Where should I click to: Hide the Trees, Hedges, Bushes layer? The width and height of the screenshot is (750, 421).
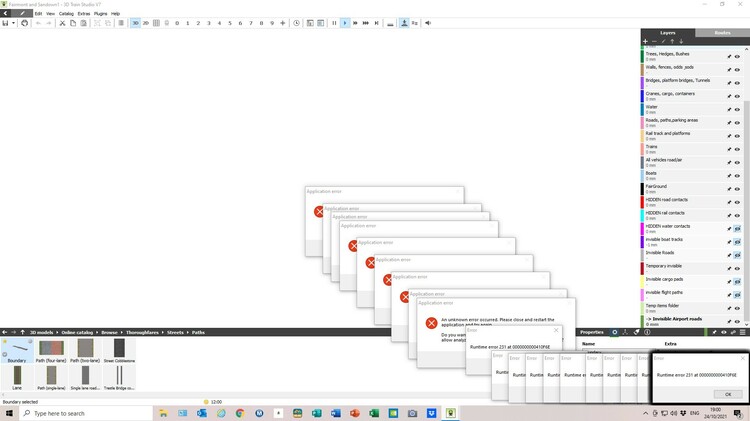point(737,56)
